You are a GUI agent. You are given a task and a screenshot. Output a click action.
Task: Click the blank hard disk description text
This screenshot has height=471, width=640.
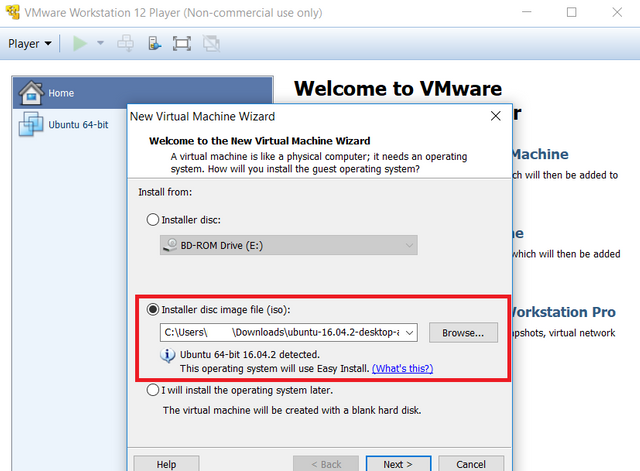coord(292,410)
